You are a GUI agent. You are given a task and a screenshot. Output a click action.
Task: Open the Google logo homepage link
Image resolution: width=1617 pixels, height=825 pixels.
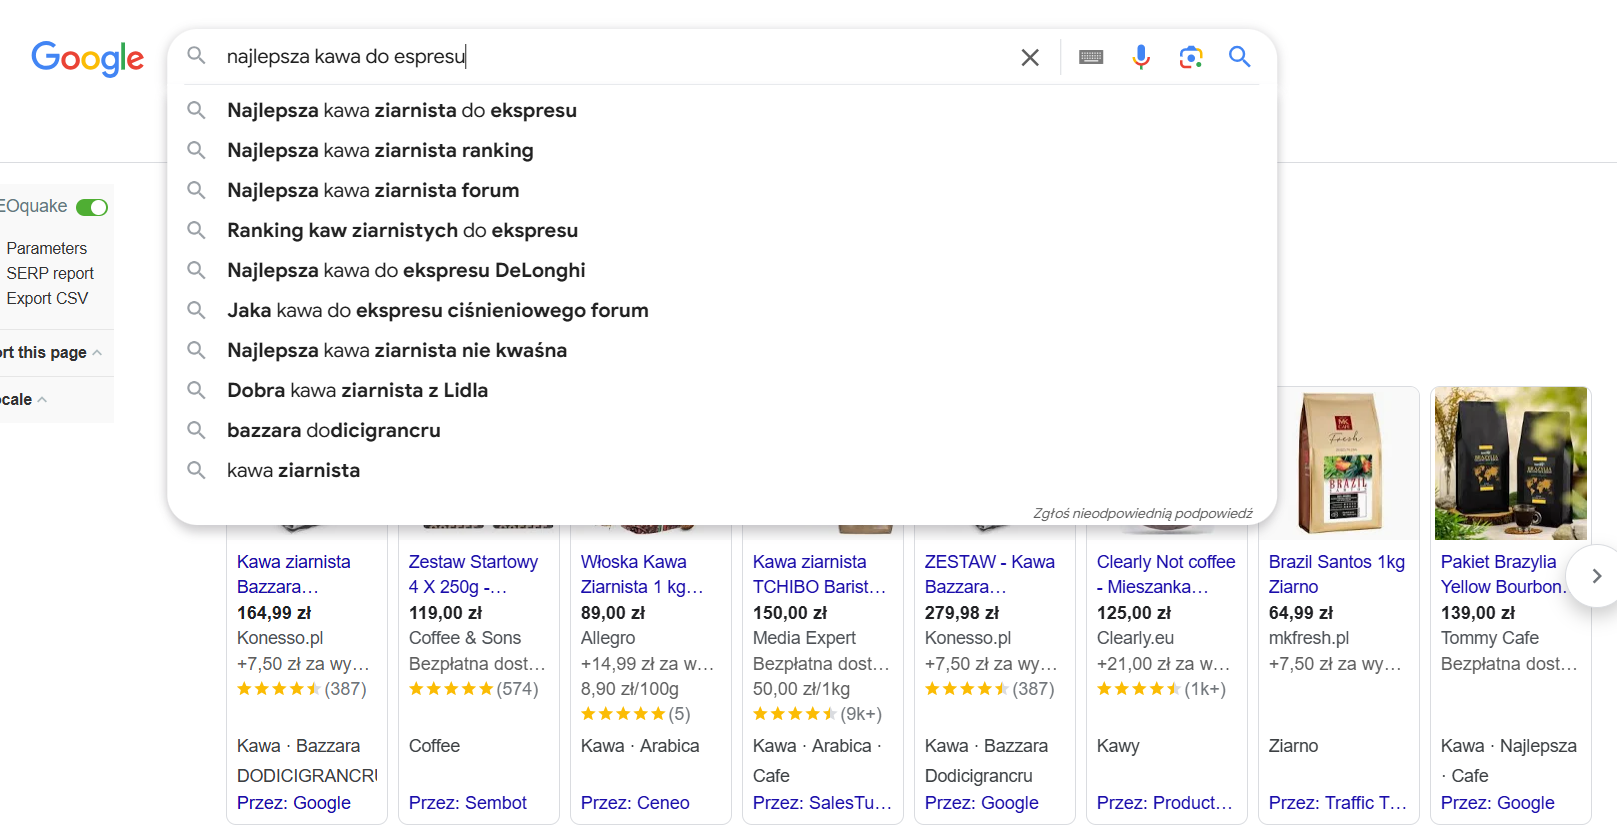pos(88,58)
